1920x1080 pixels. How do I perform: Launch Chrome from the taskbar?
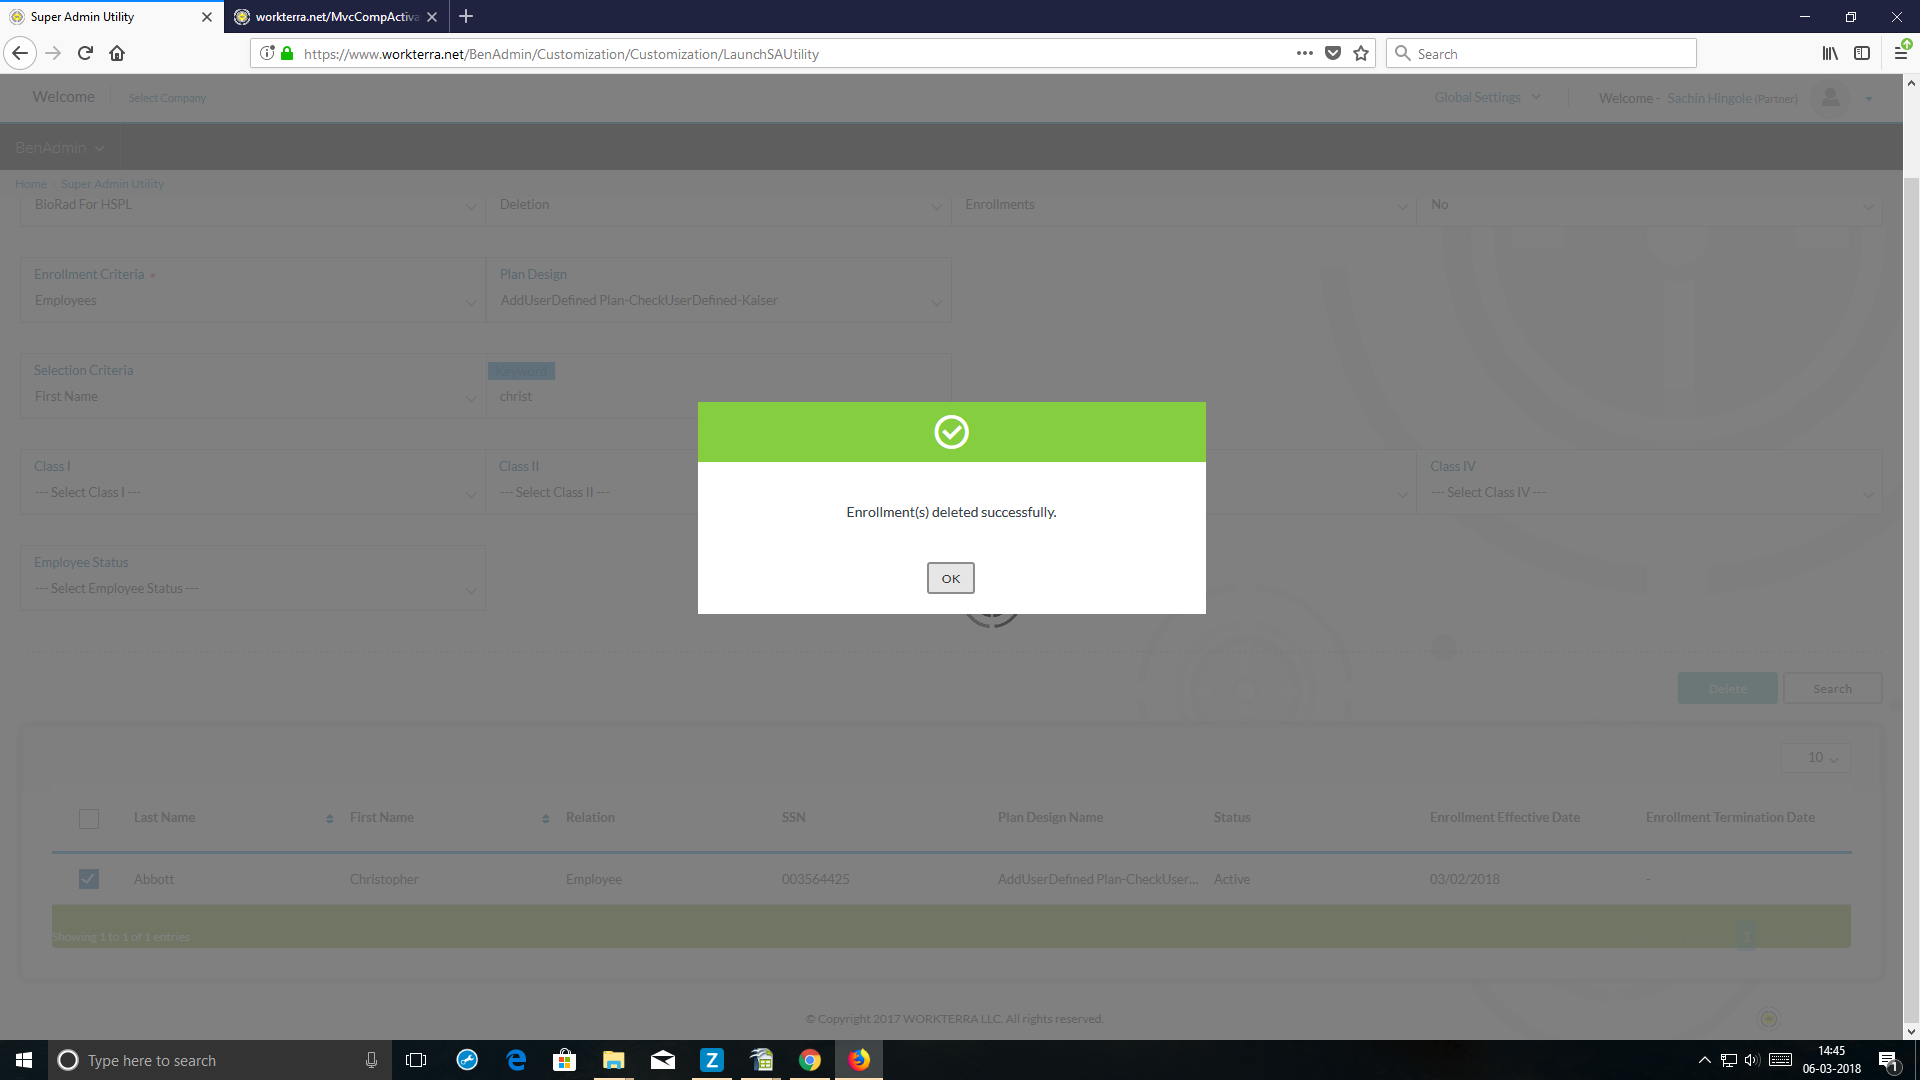point(810,1060)
